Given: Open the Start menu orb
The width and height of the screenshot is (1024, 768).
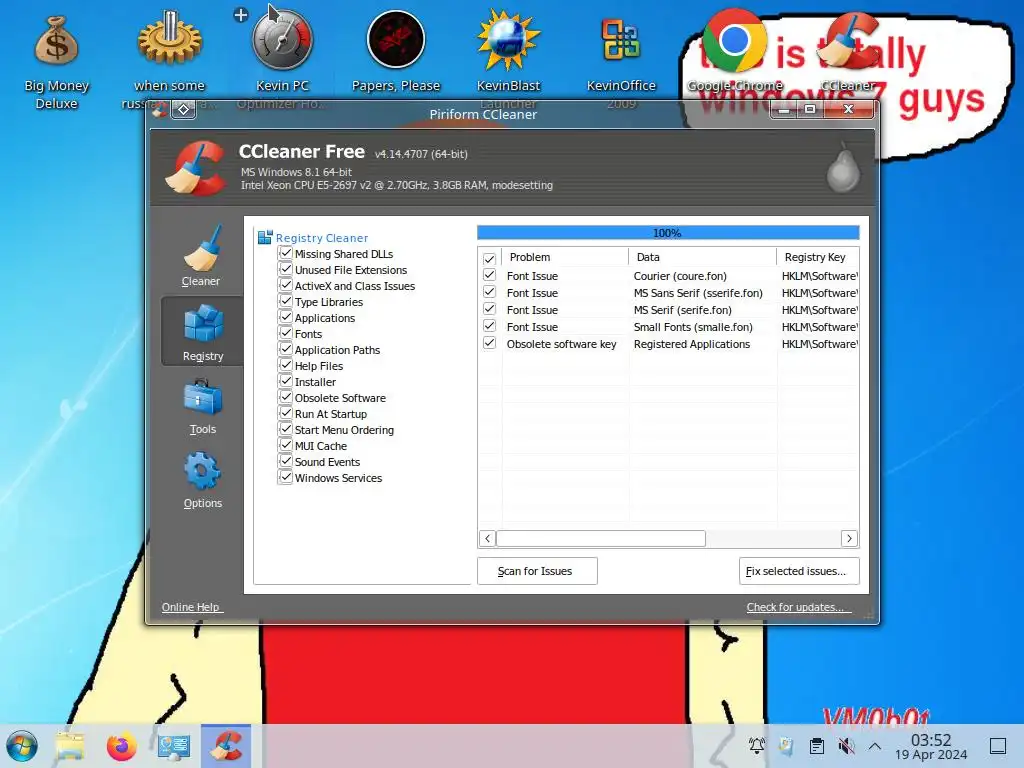Looking at the screenshot, I should point(22,746).
